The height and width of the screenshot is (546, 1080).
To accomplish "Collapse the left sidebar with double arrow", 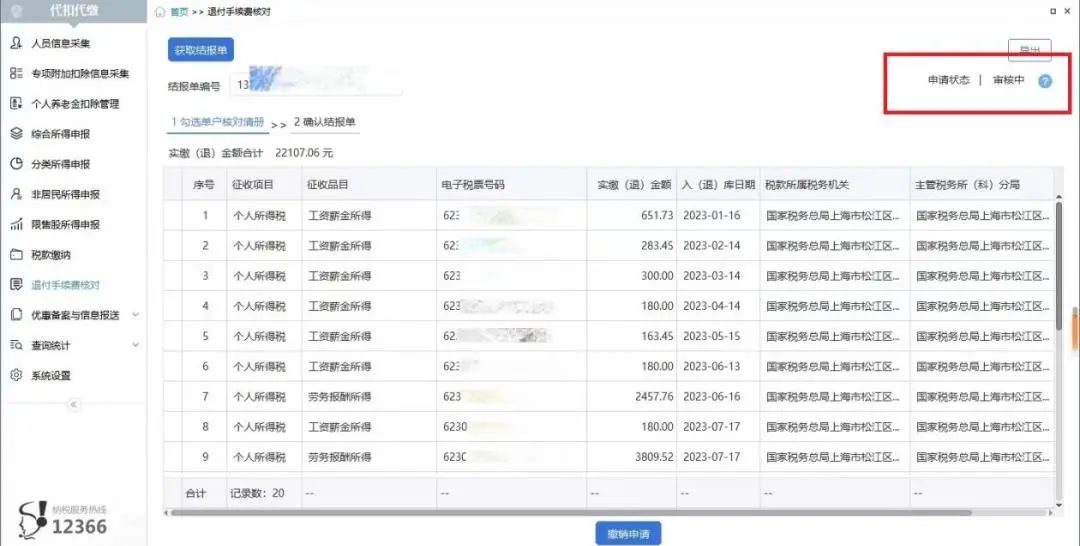I will click(72, 404).
